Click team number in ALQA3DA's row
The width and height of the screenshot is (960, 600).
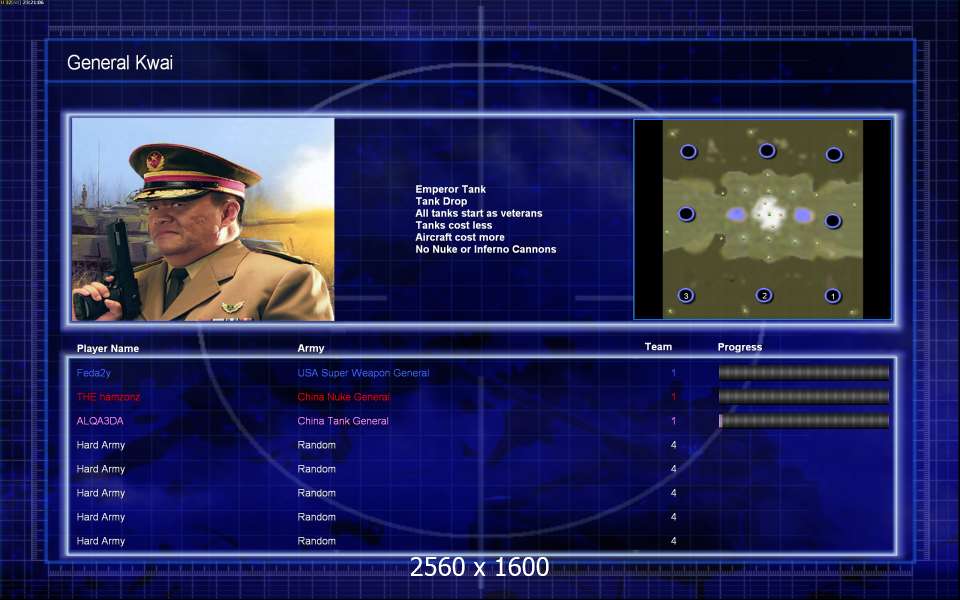click(x=673, y=421)
